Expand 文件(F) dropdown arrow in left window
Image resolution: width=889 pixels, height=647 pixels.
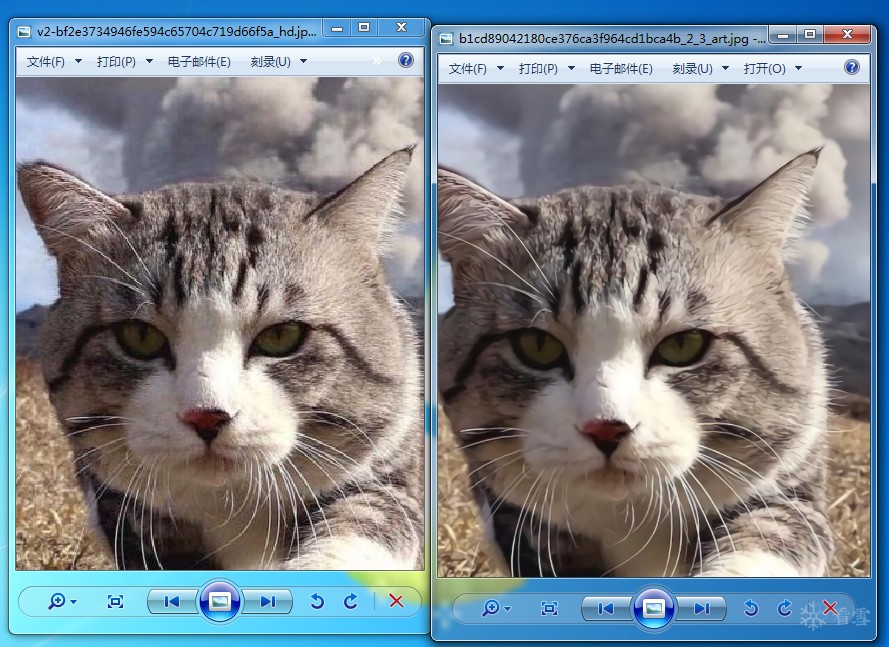(x=78, y=61)
